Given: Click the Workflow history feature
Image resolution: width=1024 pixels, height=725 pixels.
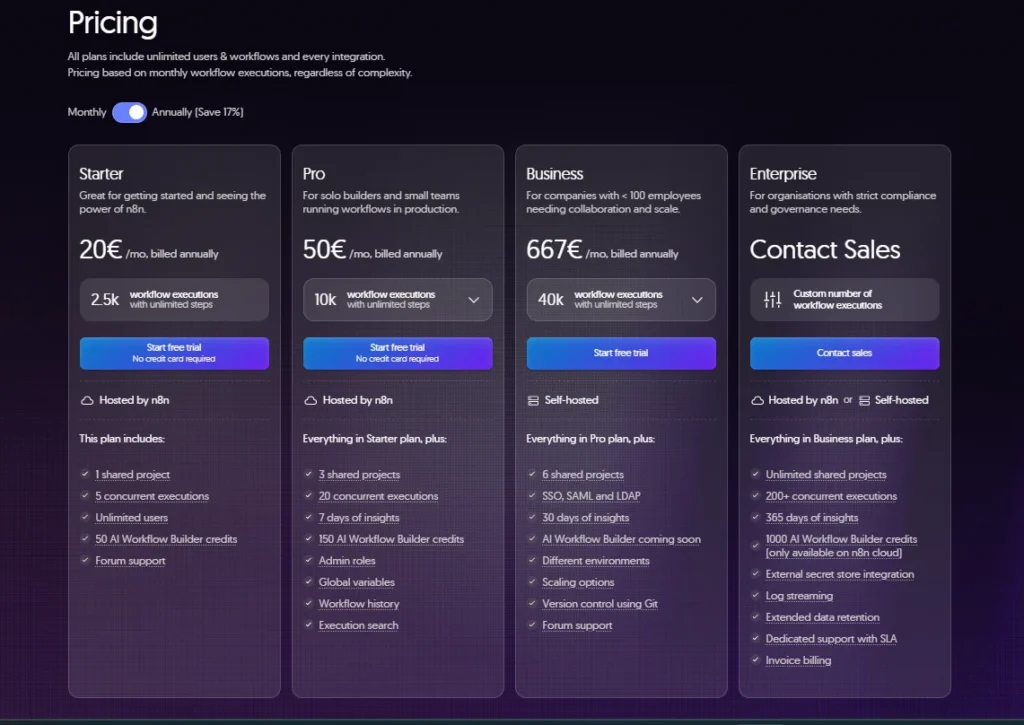Looking at the screenshot, I should (359, 604).
